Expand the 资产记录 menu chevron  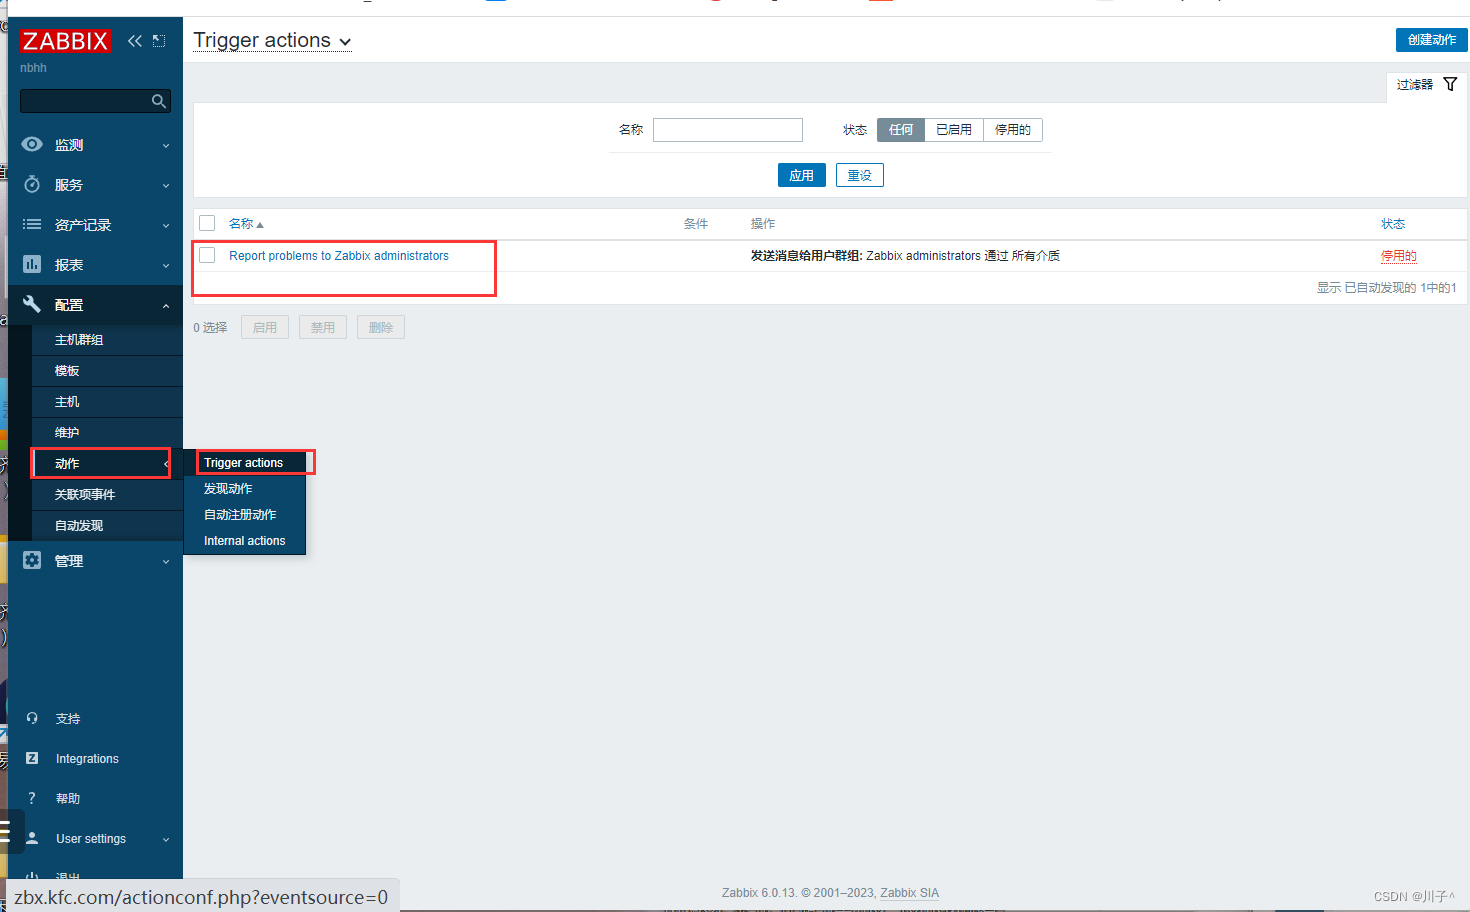(x=166, y=225)
